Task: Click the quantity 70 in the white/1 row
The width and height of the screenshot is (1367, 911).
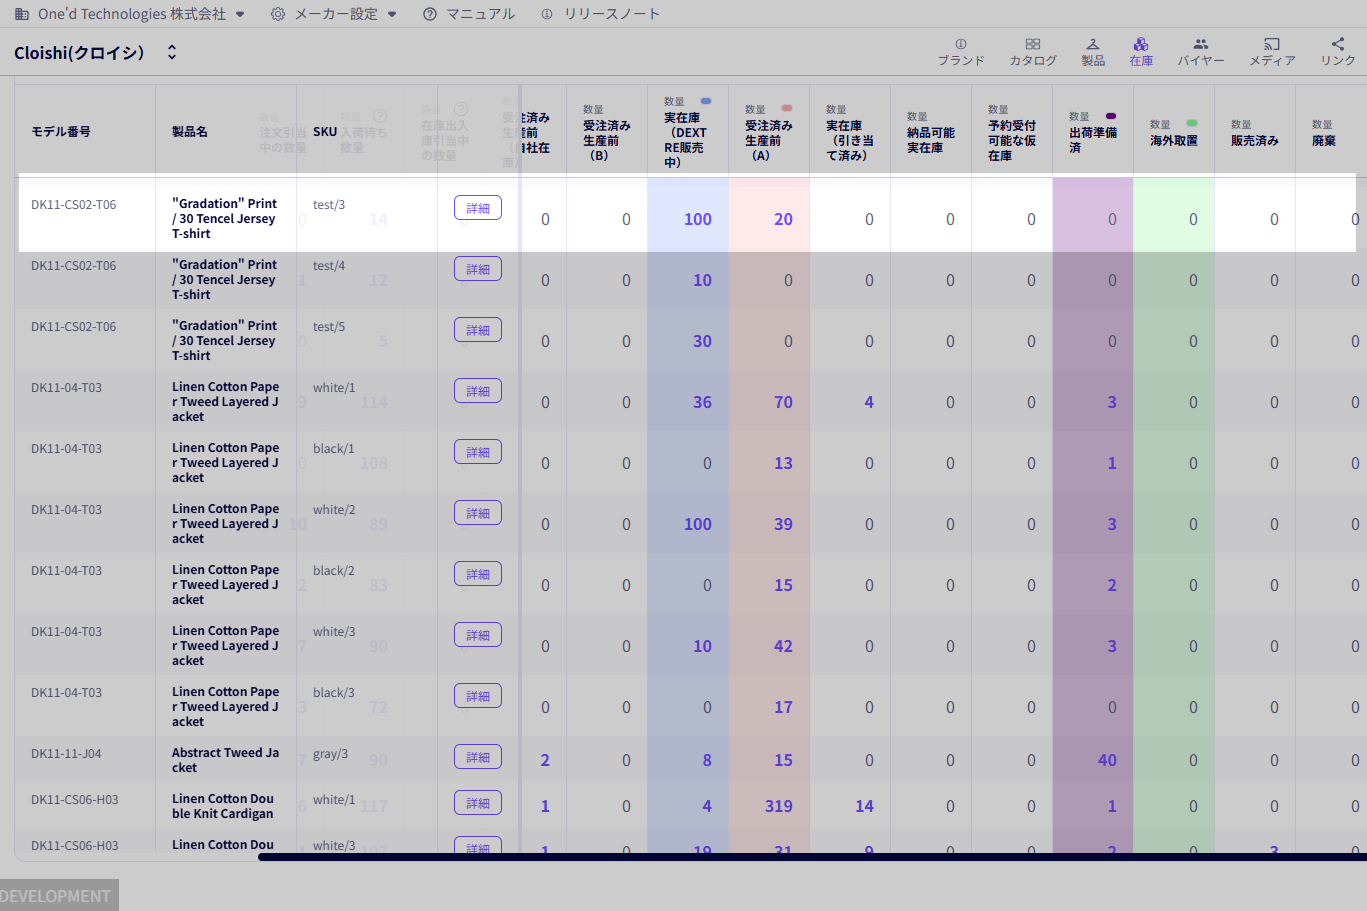Action: pyautogui.click(x=783, y=402)
